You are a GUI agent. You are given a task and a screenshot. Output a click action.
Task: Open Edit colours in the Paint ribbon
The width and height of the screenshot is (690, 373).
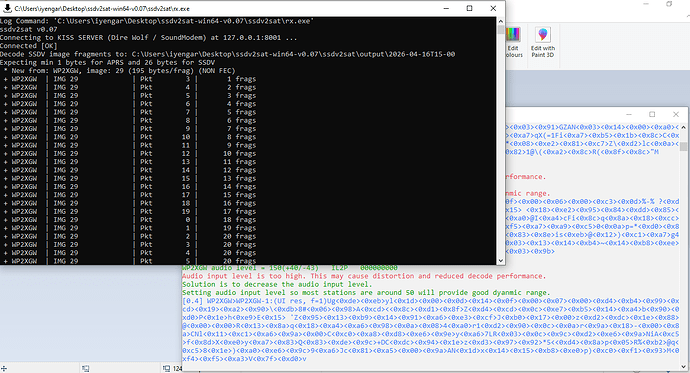tap(514, 43)
